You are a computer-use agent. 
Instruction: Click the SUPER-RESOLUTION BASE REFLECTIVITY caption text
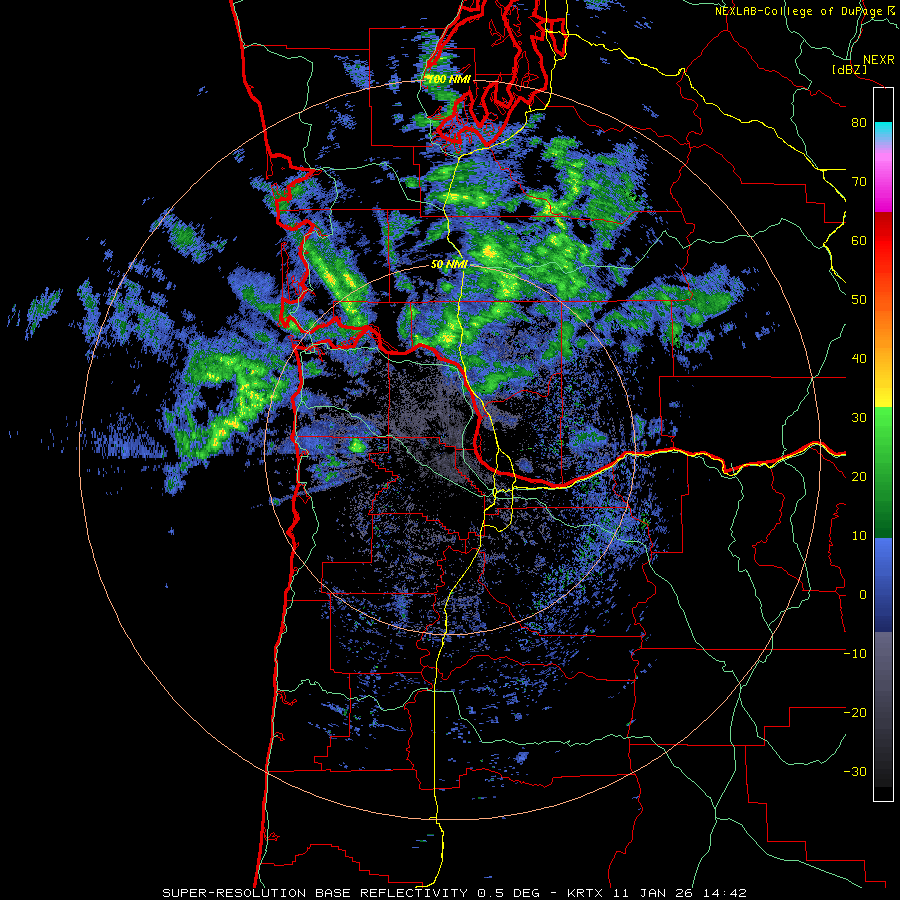315,893
